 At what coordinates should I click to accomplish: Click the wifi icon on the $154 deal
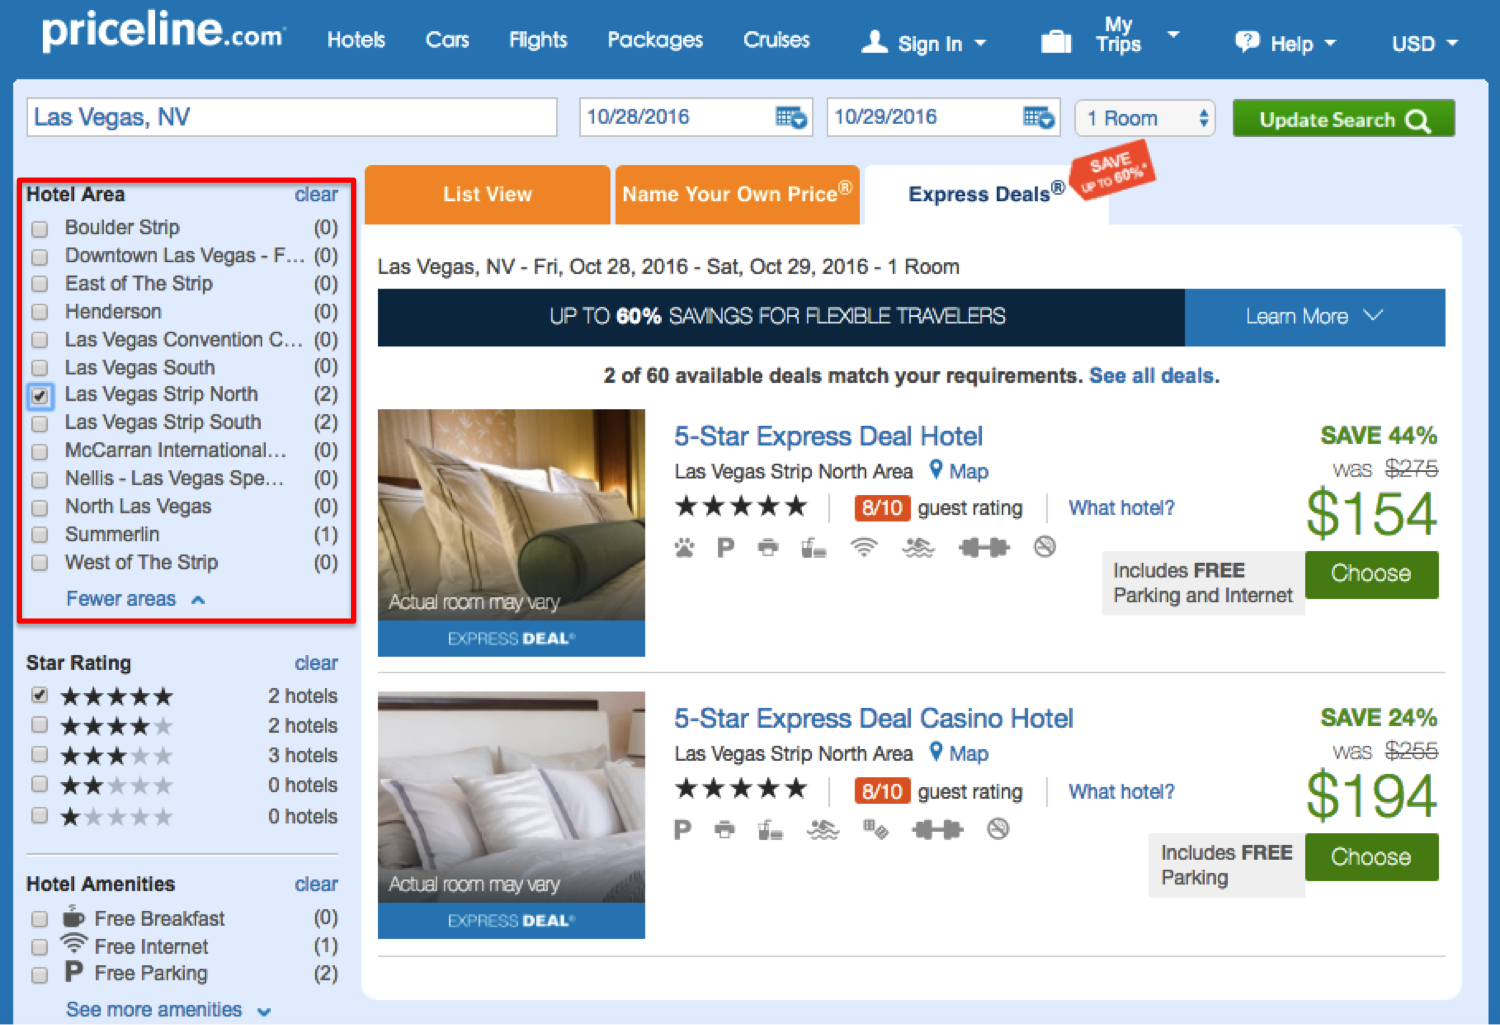[x=864, y=547]
